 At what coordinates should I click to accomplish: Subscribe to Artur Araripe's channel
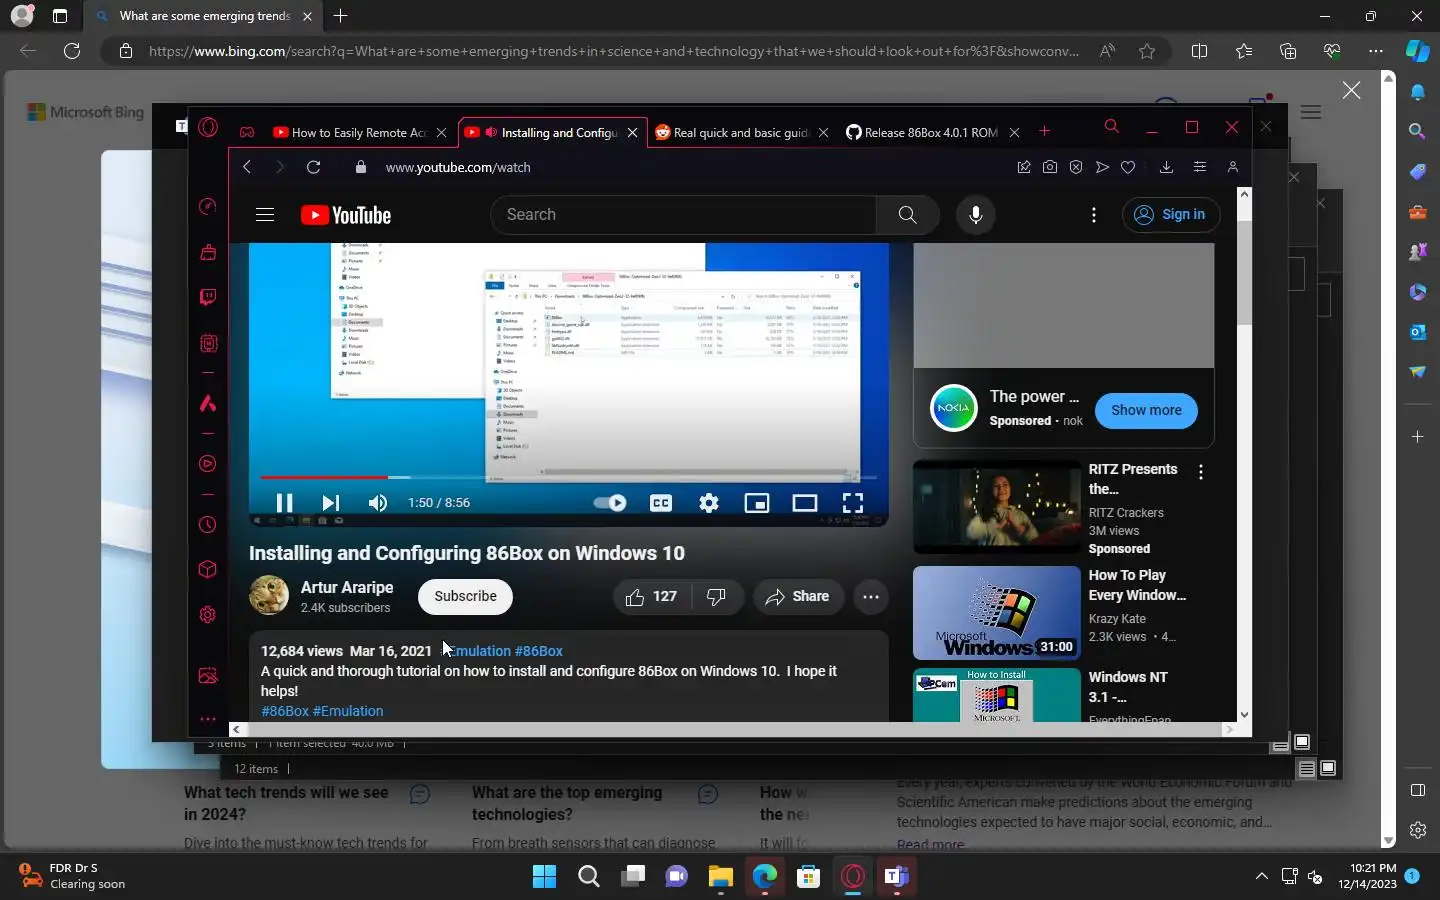(x=465, y=597)
